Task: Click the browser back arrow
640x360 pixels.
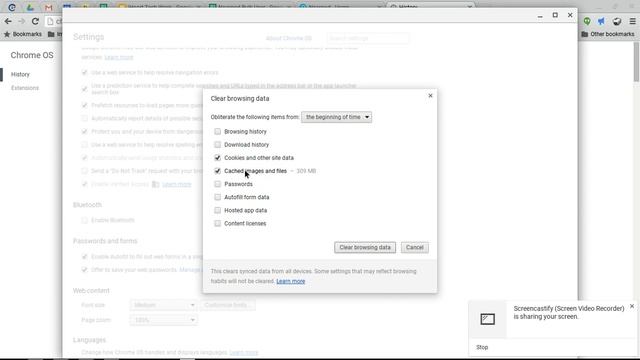Action: (x=8, y=21)
